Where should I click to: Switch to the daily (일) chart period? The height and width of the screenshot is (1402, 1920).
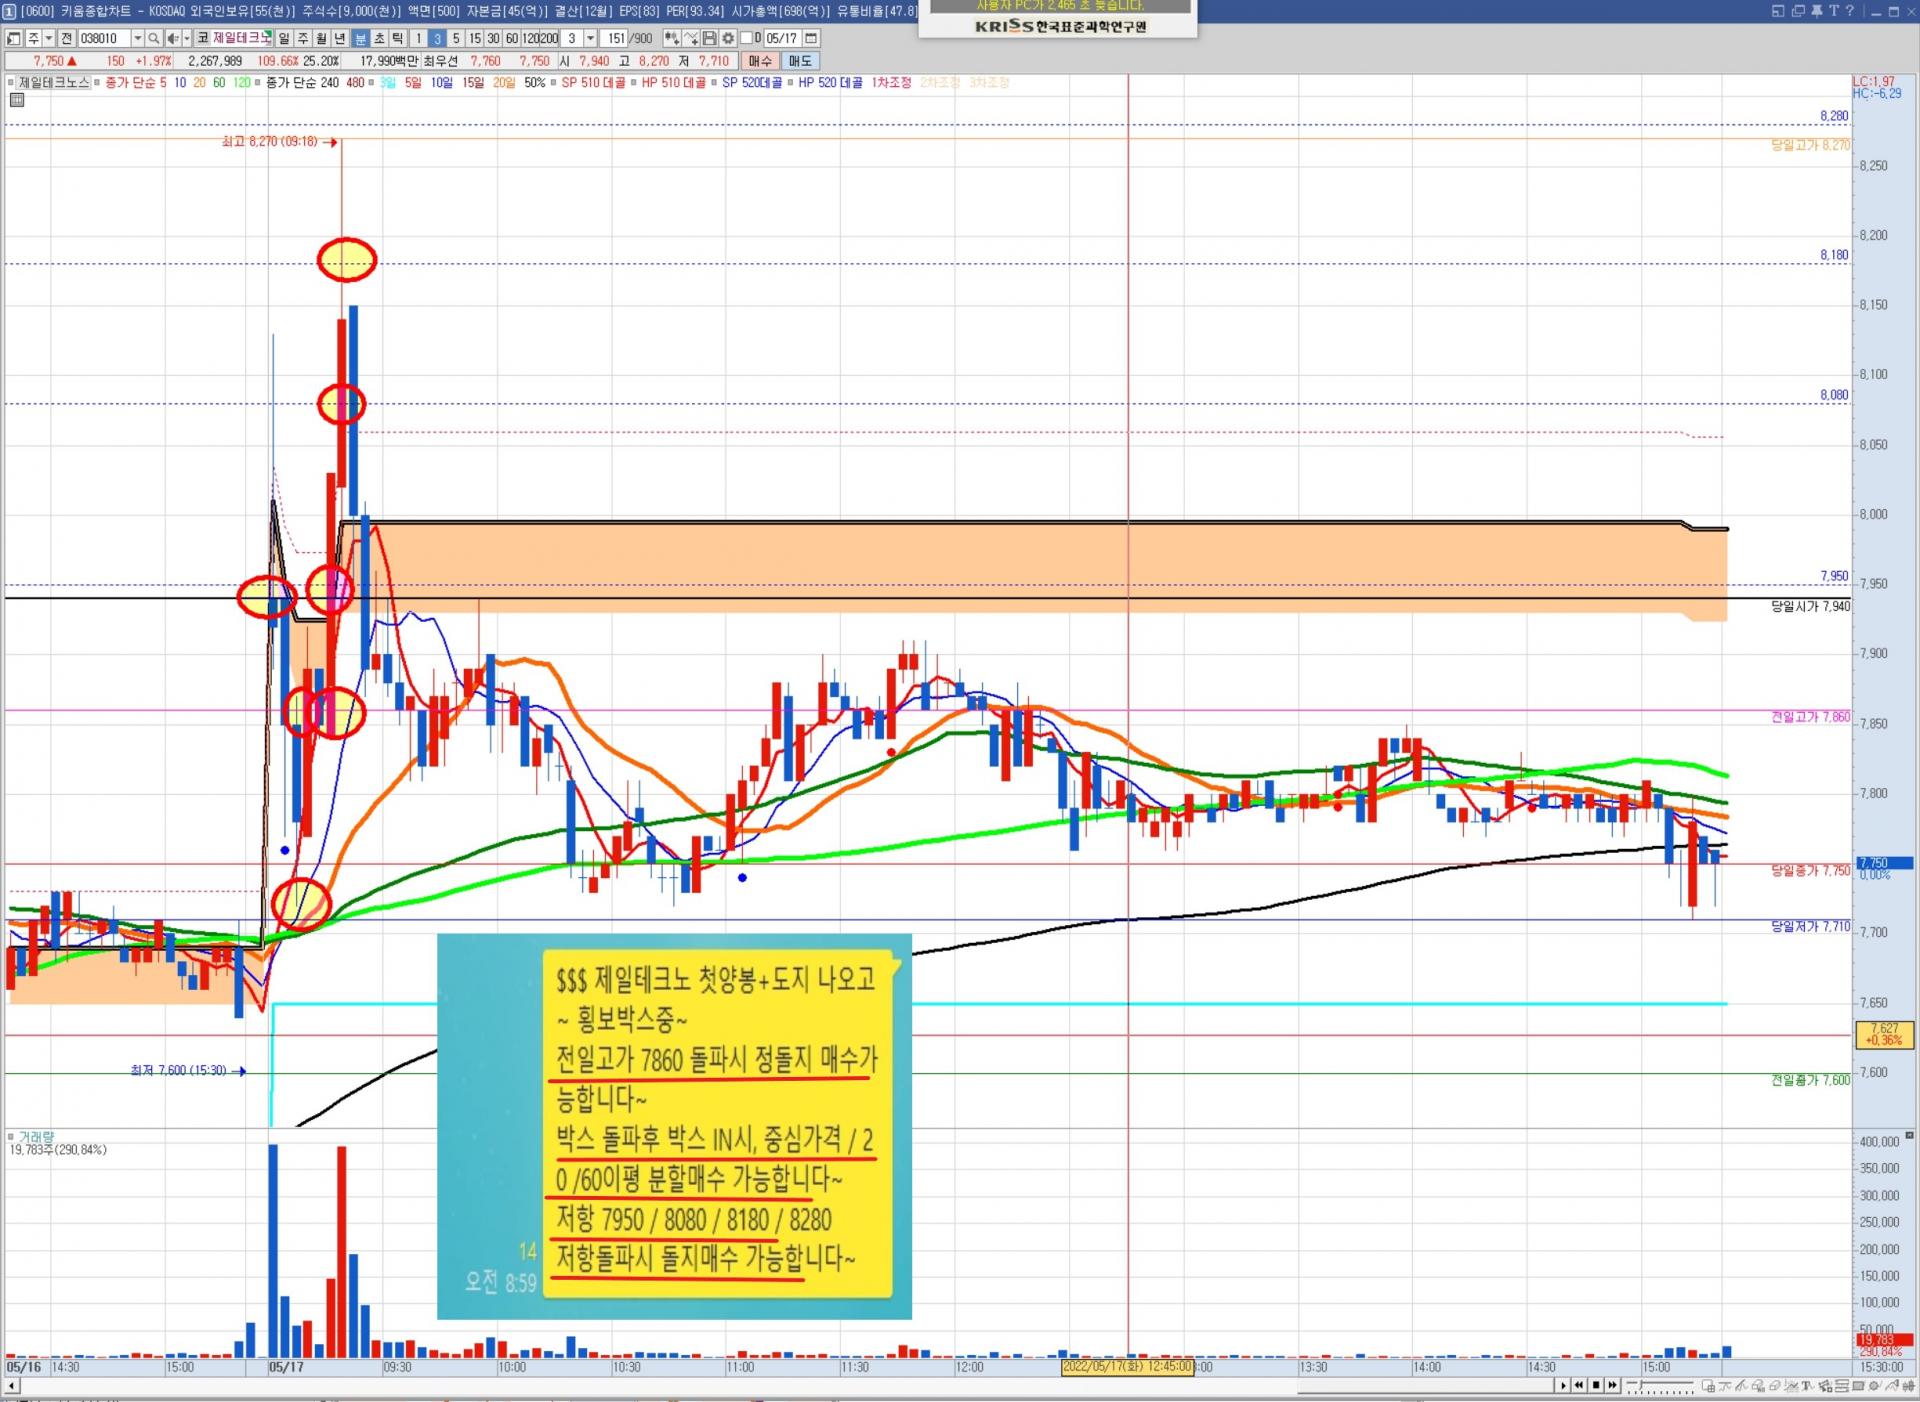pyautogui.click(x=284, y=38)
